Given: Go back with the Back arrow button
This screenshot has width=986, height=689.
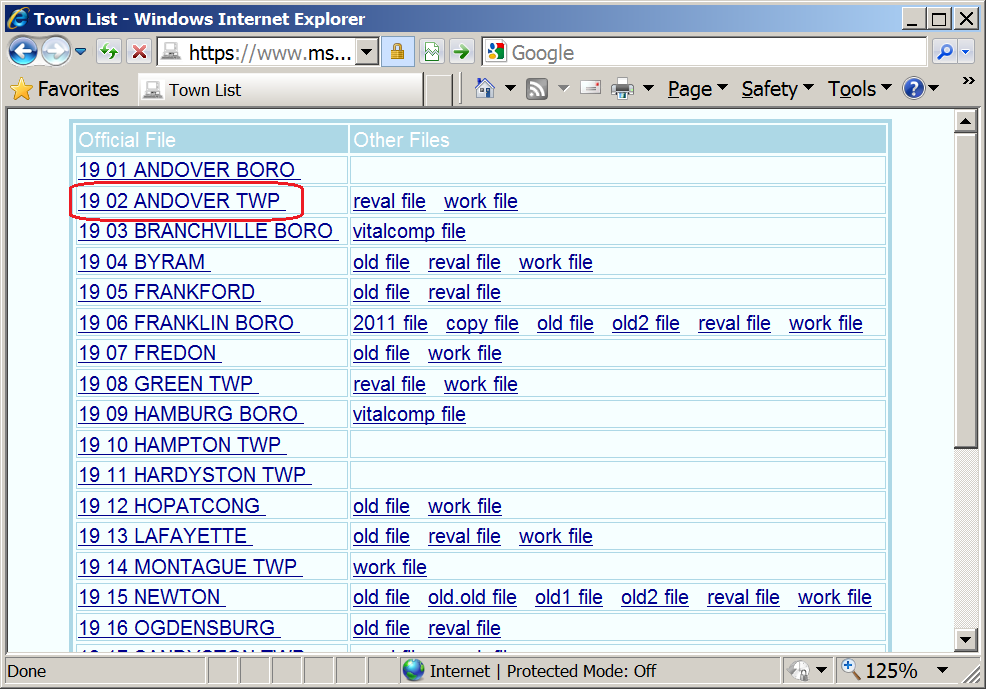Looking at the screenshot, I should [x=23, y=52].
